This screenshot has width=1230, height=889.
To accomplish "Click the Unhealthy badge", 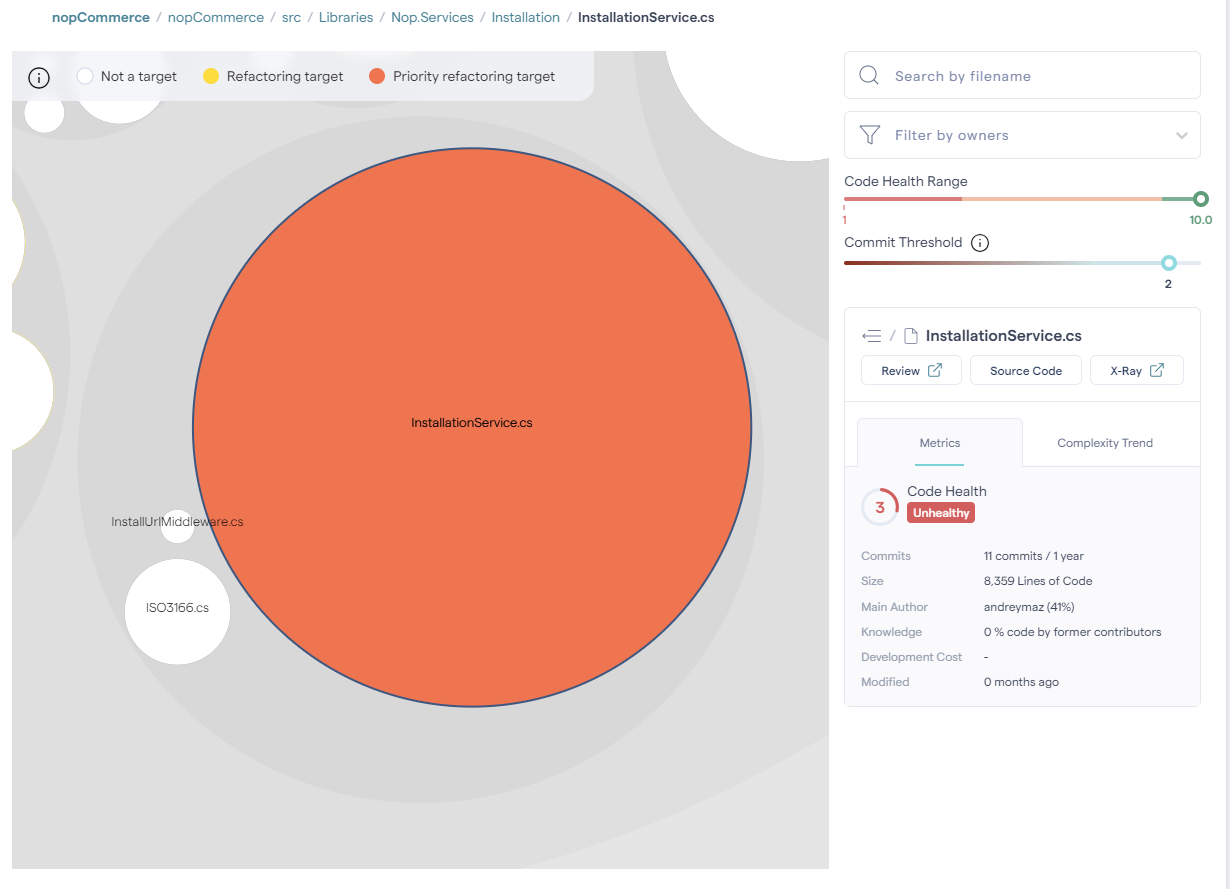I will pyautogui.click(x=941, y=513).
